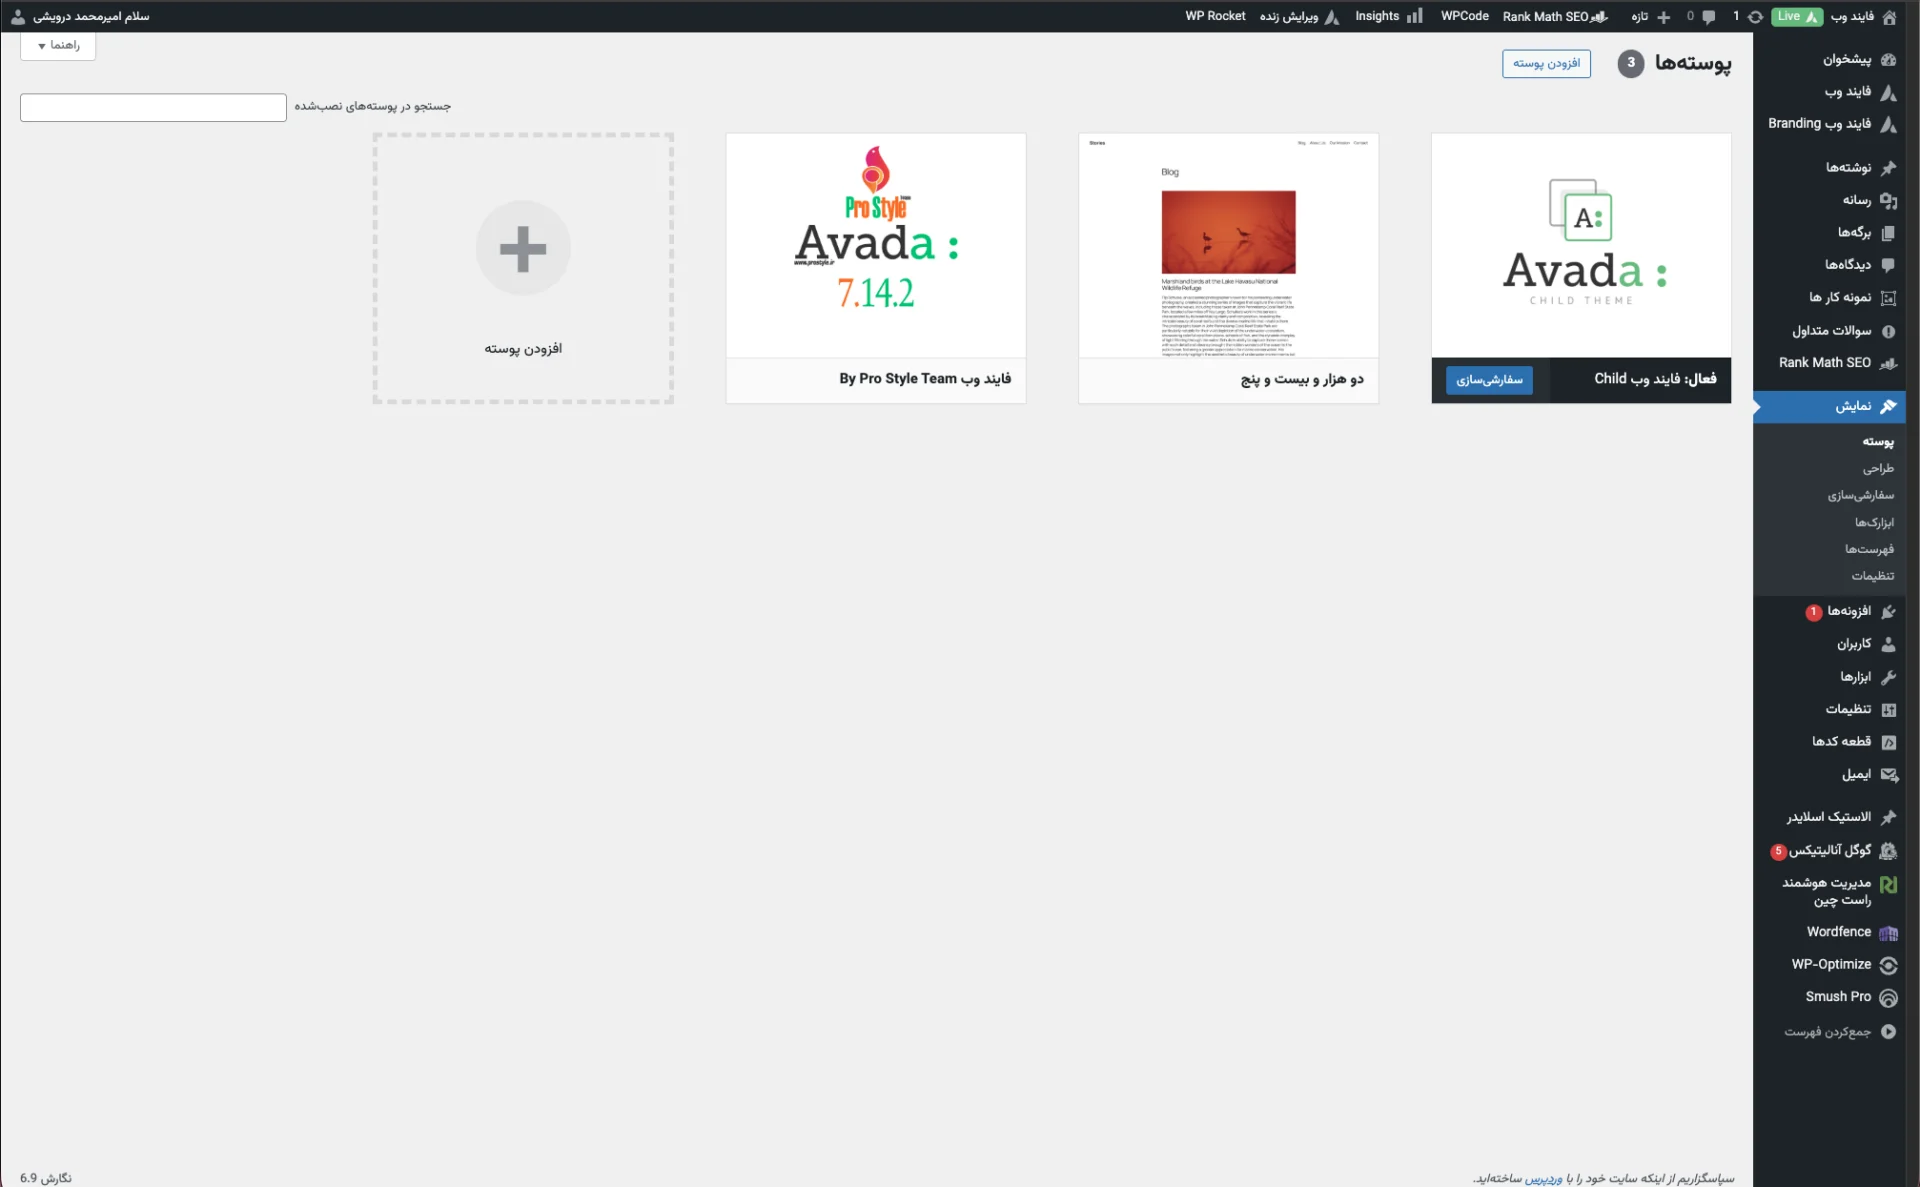Open the سفارشی‌سازی submenu item

click(x=1861, y=495)
